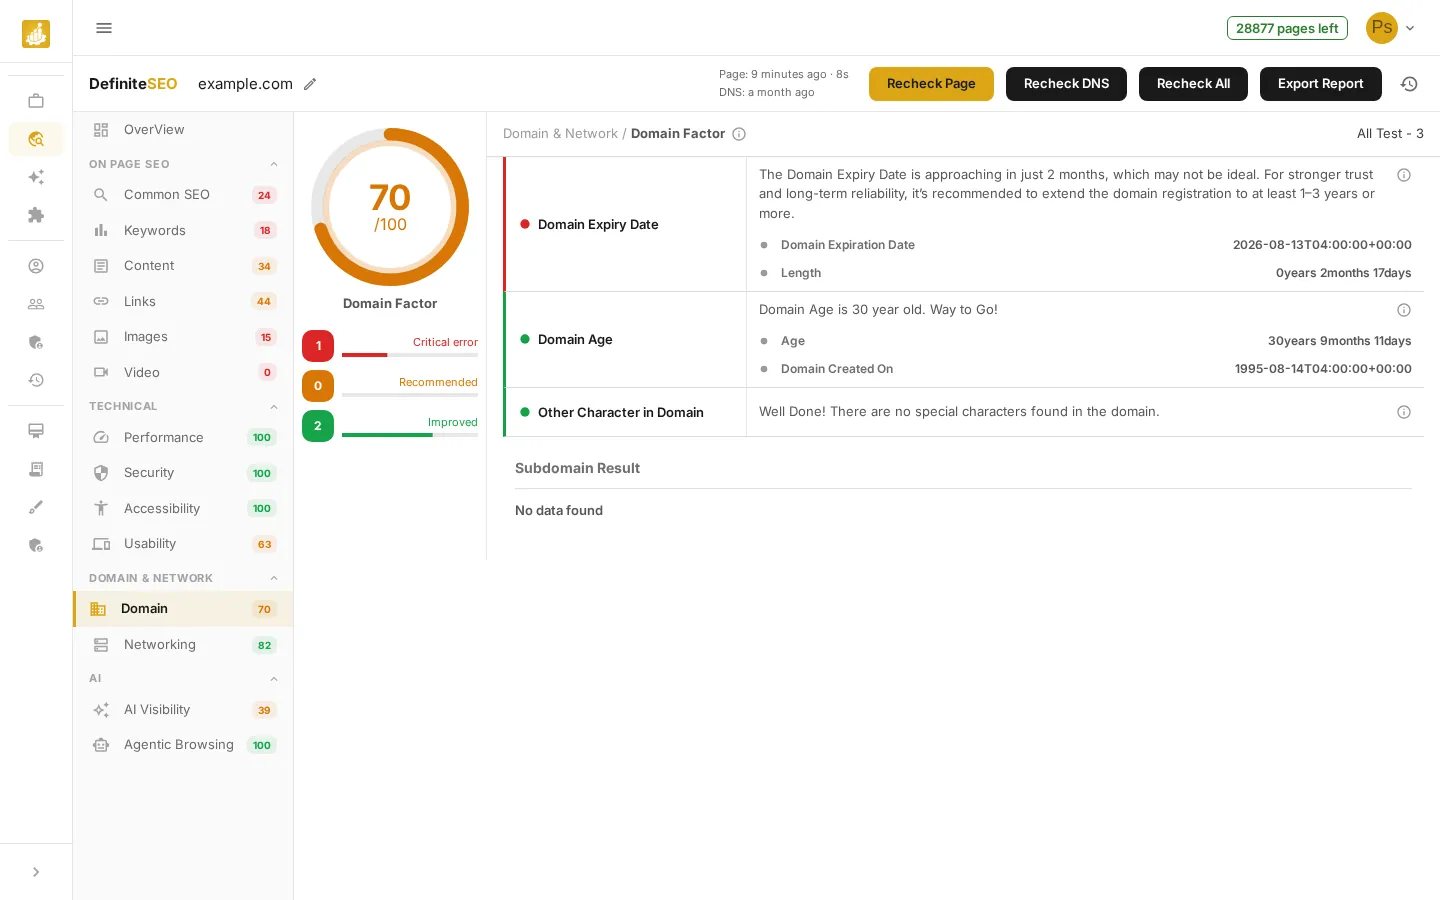Screen dimensions: 1440x900
Task: Open the billing card icon in left rail
Action: pos(36,431)
